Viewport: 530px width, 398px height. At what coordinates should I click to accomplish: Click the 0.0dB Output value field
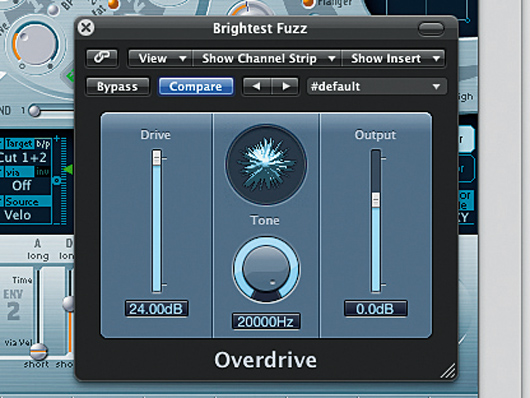coord(375,308)
